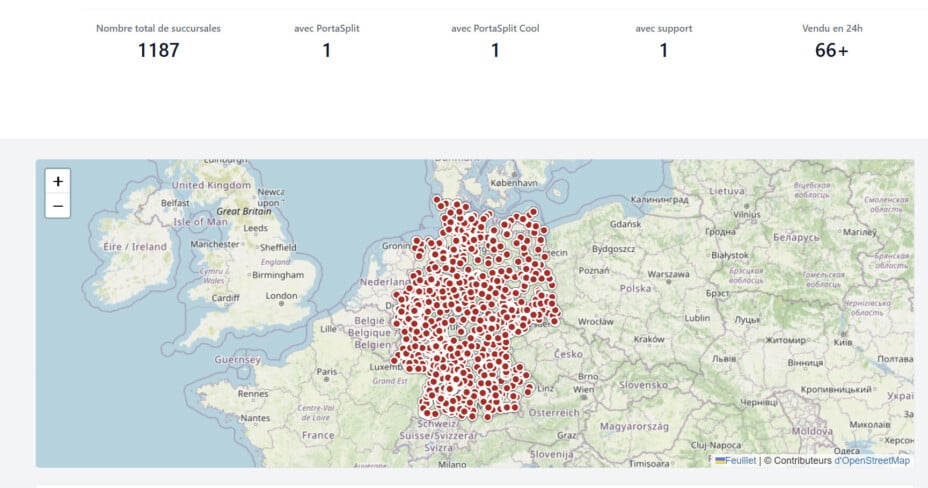Click Leeds on the map

[x=255, y=228]
